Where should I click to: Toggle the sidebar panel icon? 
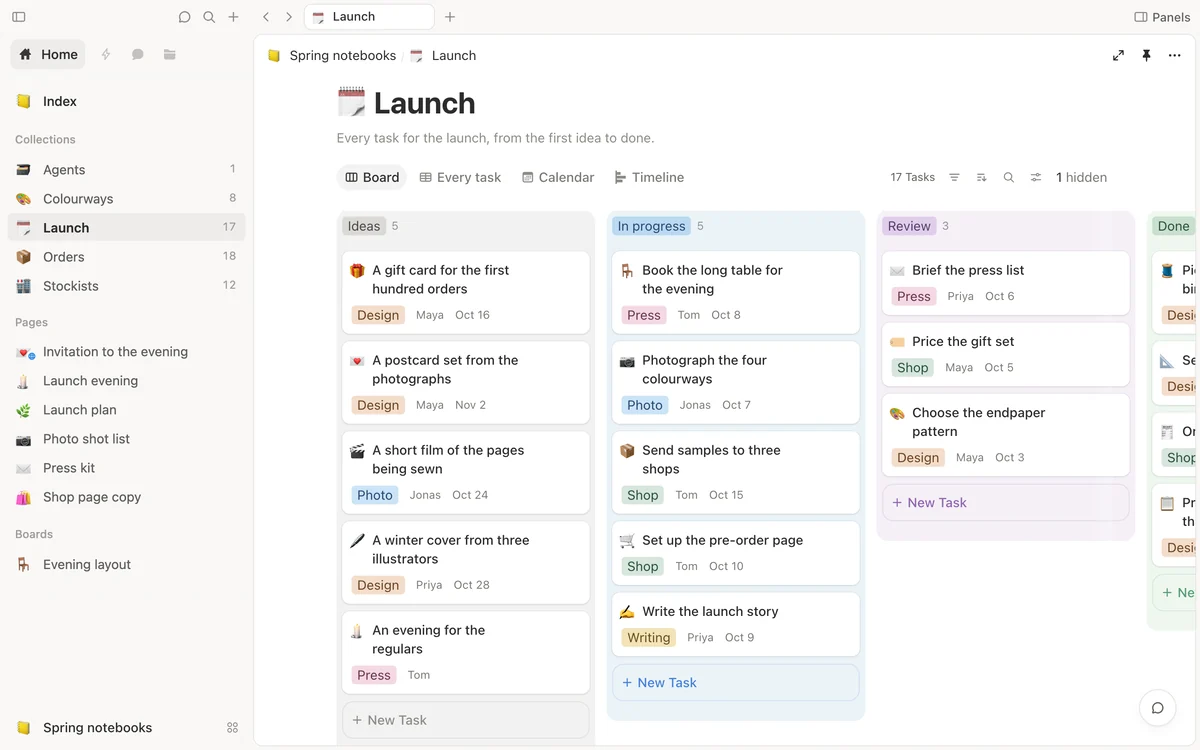tap(19, 17)
